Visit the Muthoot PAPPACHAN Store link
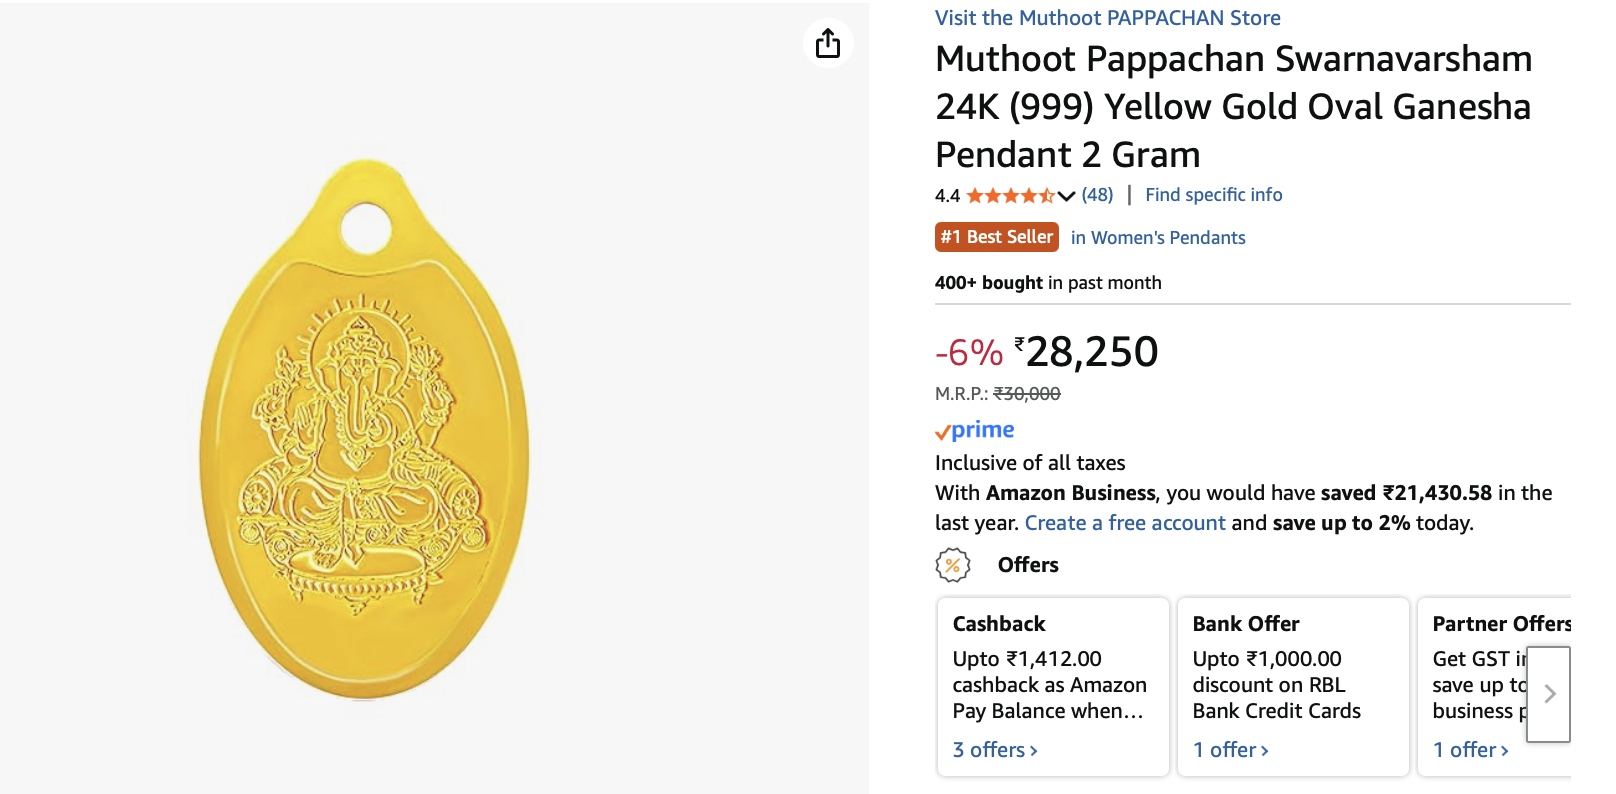1616x794 pixels. [1107, 18]
